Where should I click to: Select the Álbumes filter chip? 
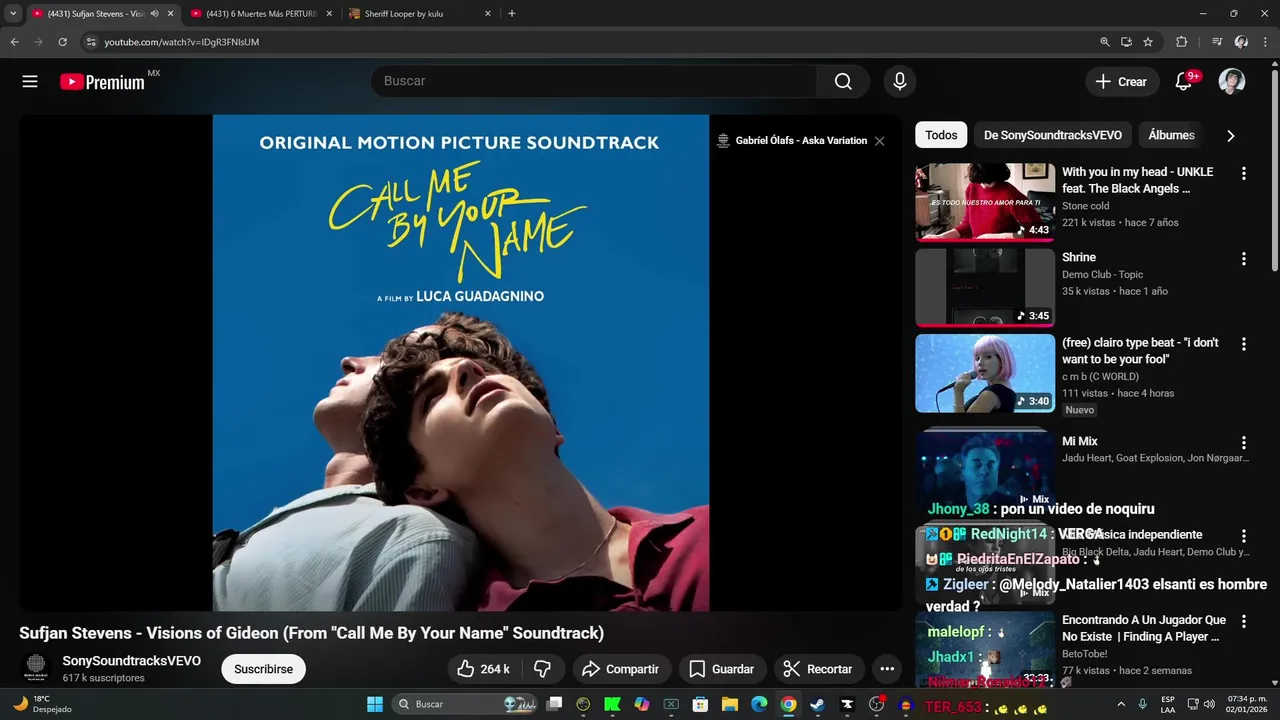coord(1171,135)
